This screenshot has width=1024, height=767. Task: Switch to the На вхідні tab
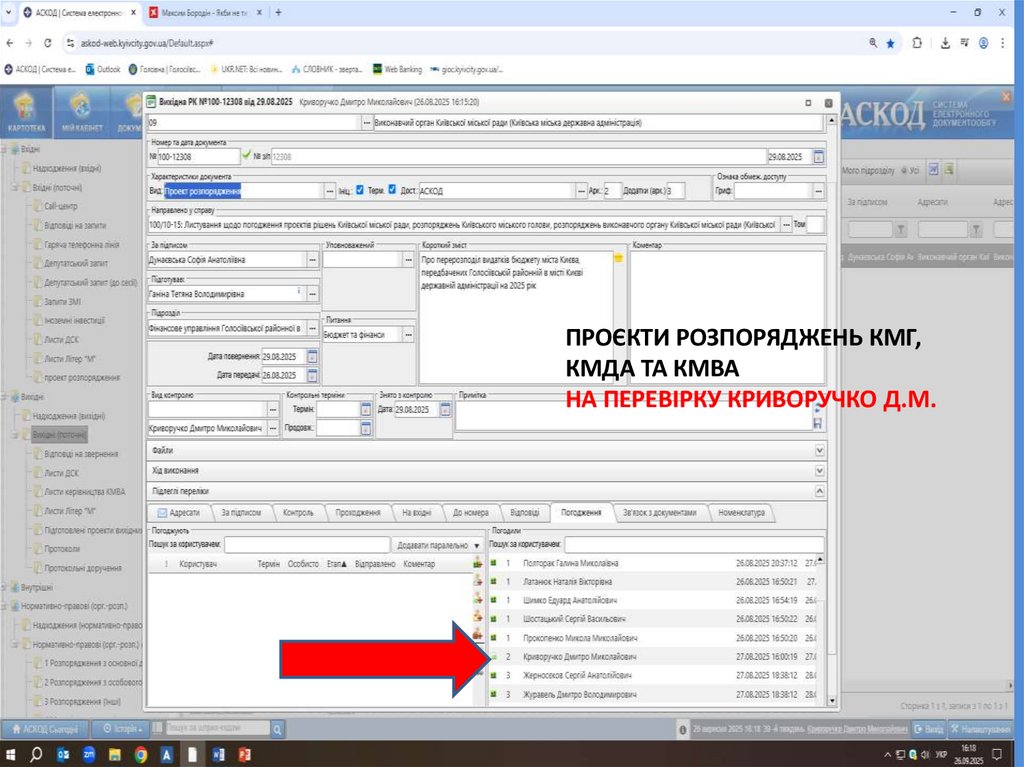coord(416,513)
